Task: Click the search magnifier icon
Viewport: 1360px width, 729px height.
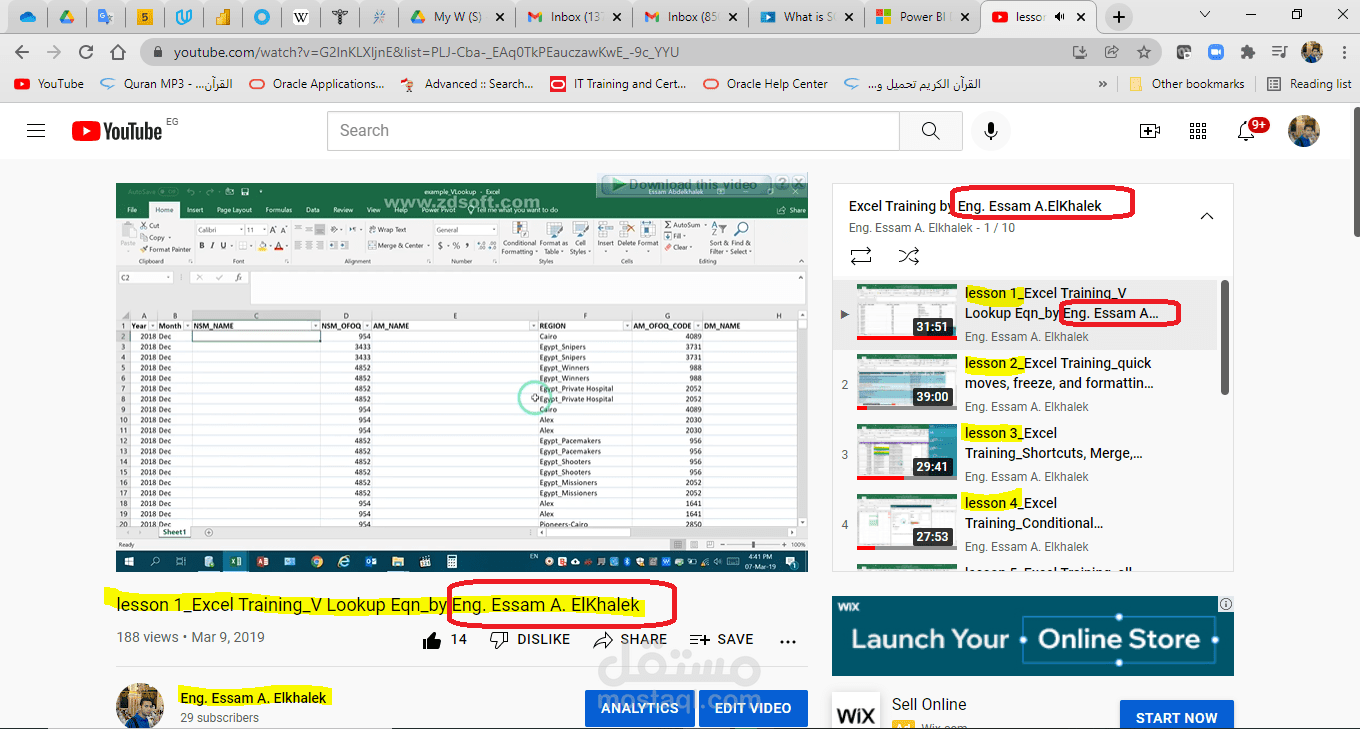Action: pos(930,130)
